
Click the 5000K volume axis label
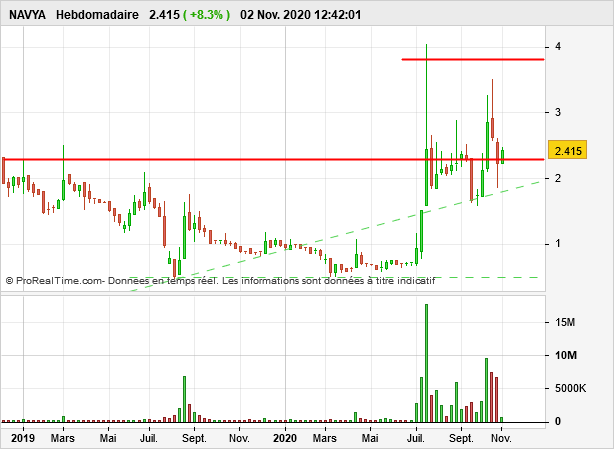(x=571, y=388)
